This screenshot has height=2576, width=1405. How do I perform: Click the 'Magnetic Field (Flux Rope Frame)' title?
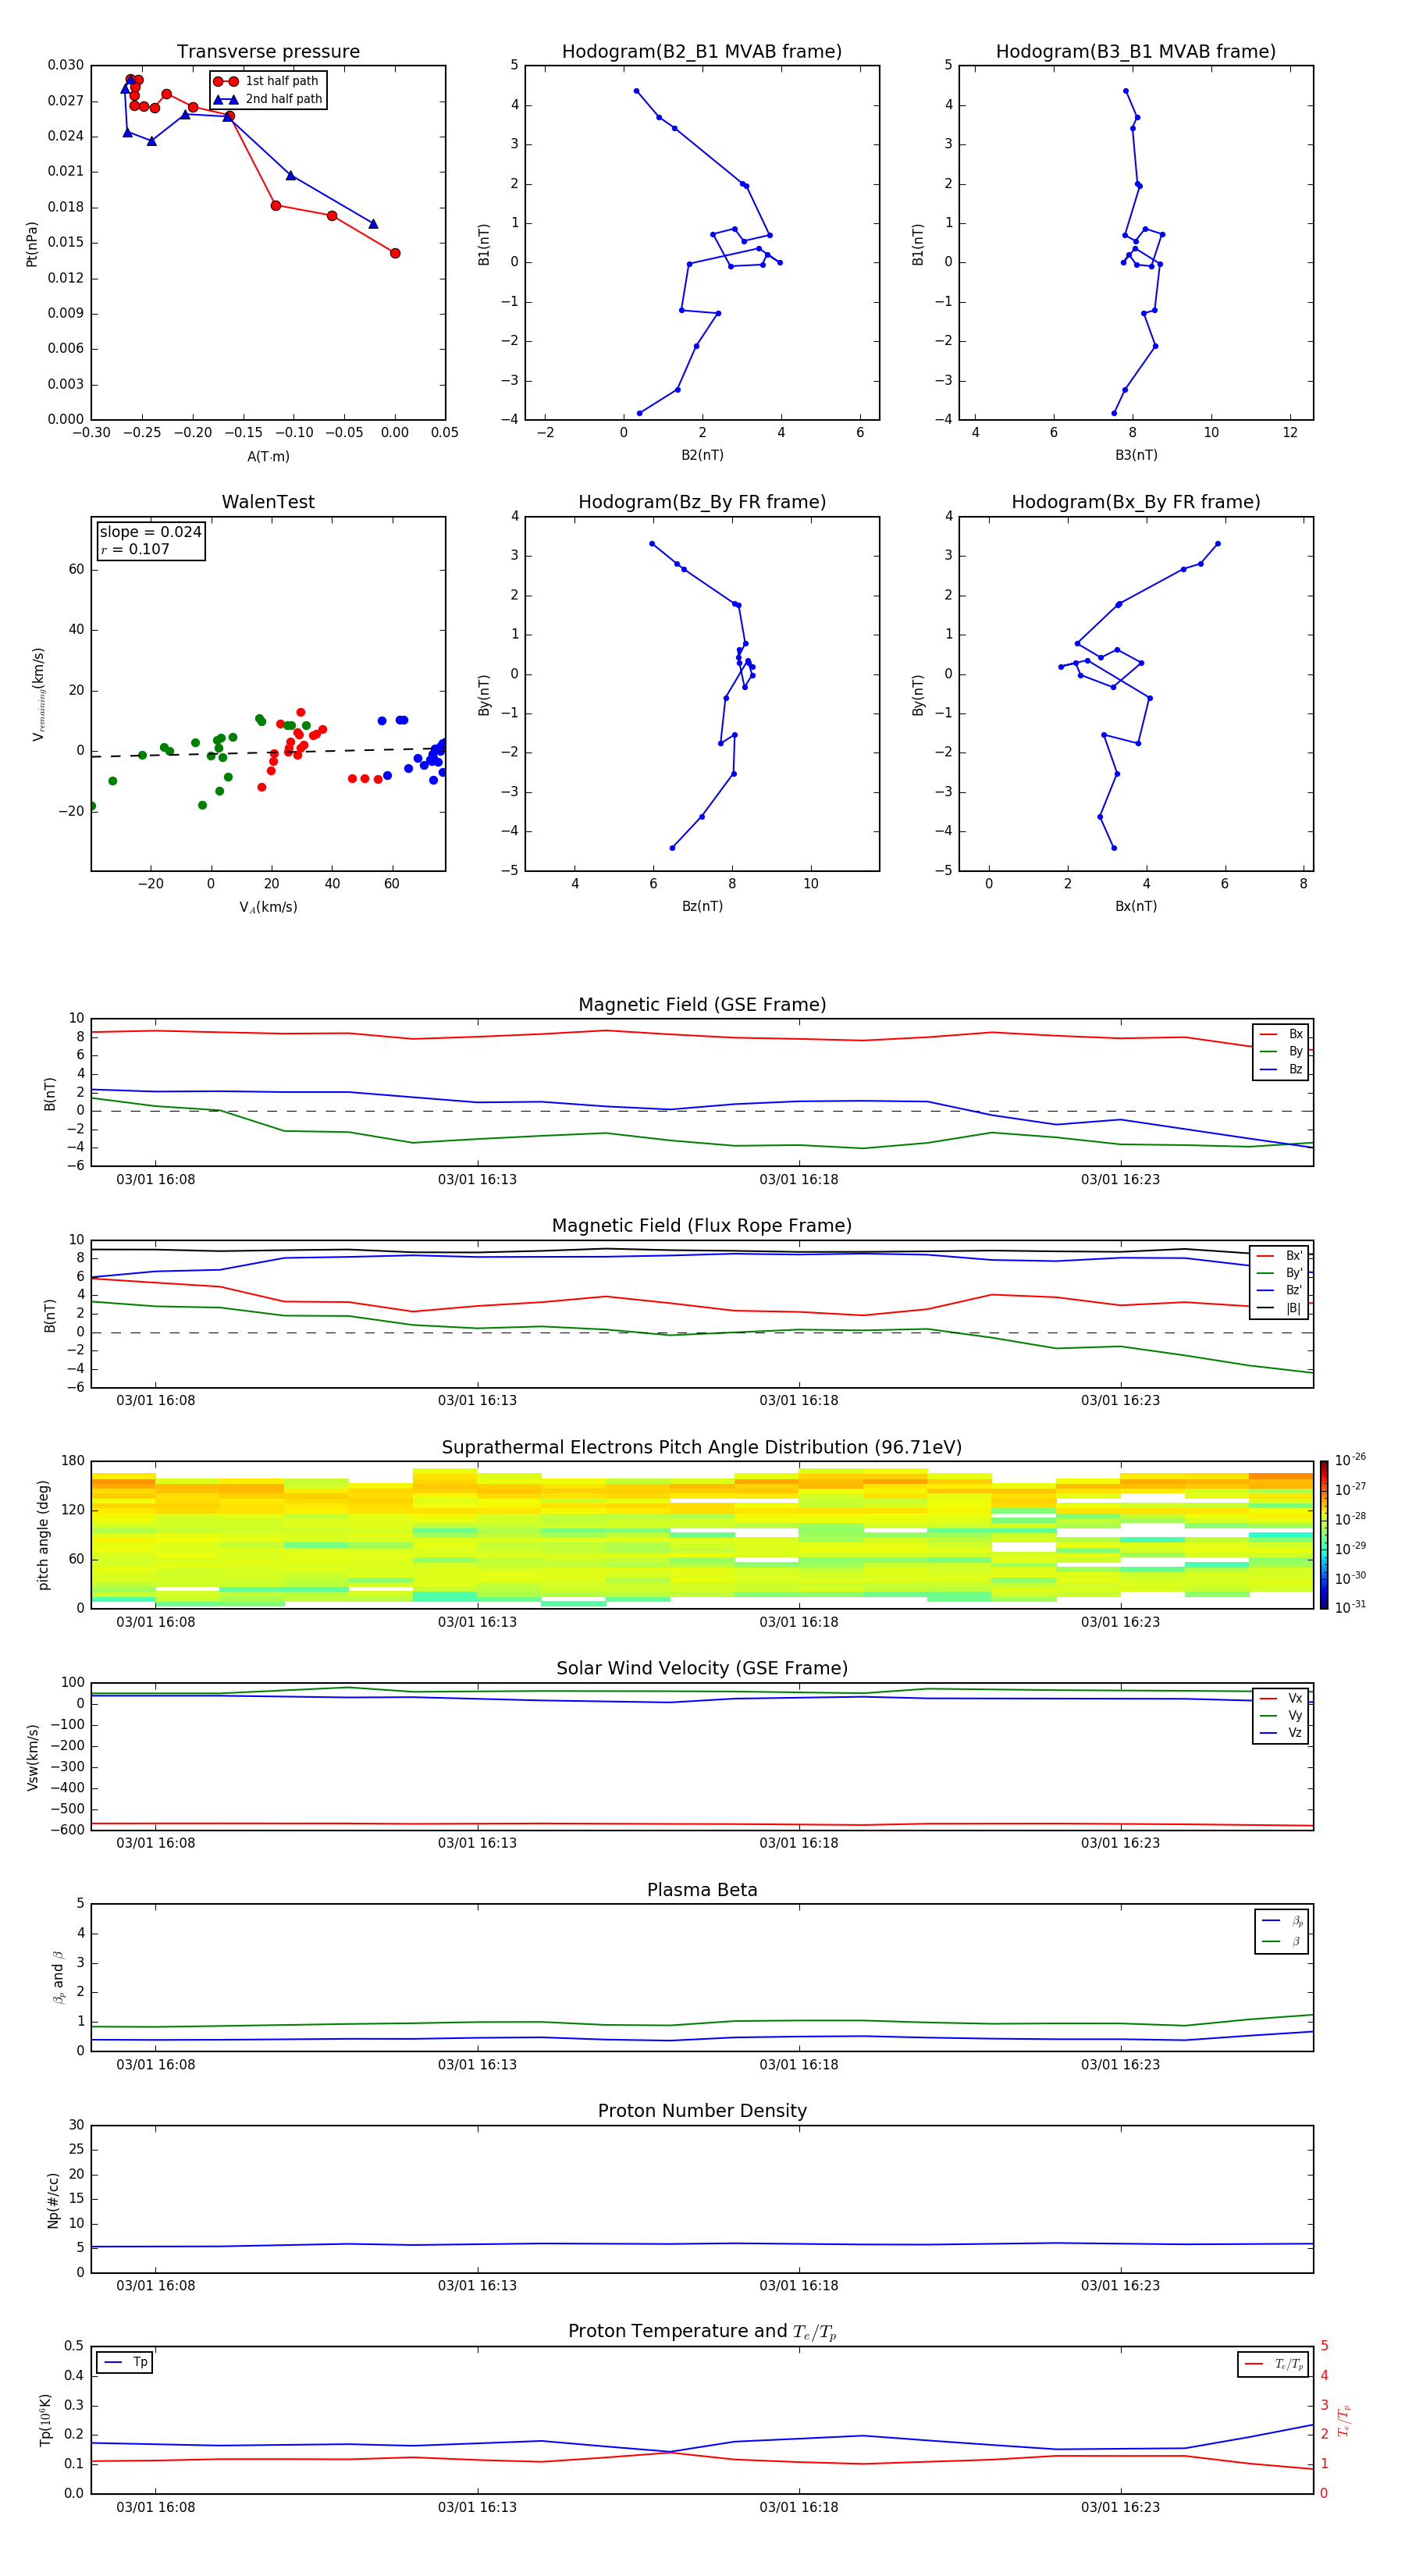point(702,1225)
